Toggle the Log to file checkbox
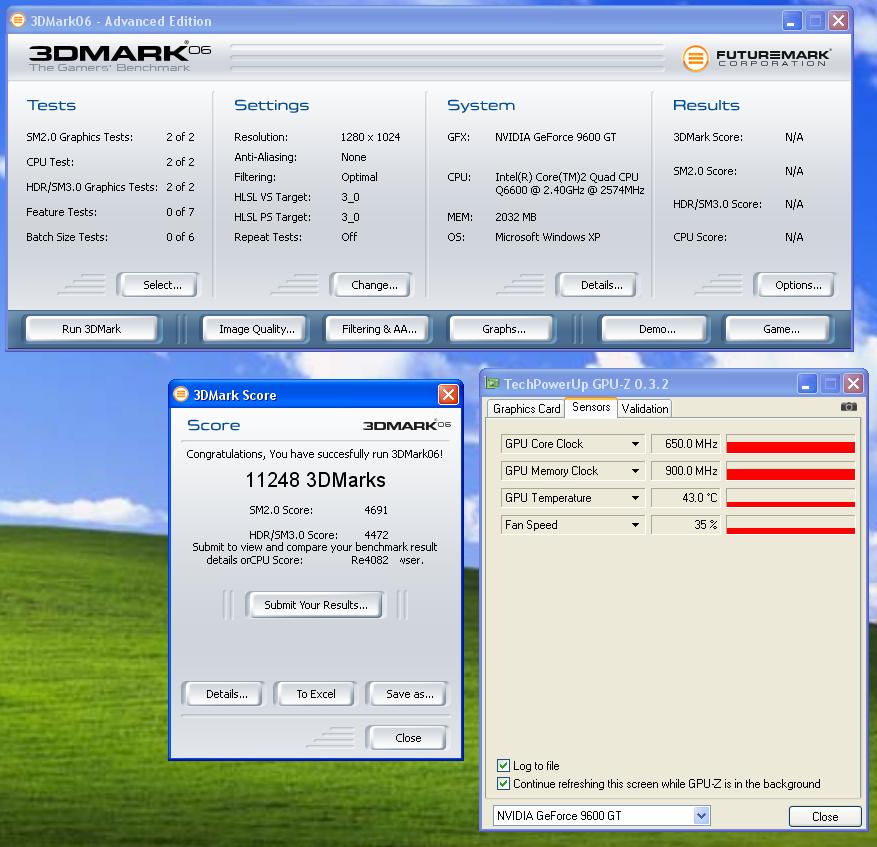Viewport: 877px width, 847px height. pyautogui.click(x=503, y=766)
